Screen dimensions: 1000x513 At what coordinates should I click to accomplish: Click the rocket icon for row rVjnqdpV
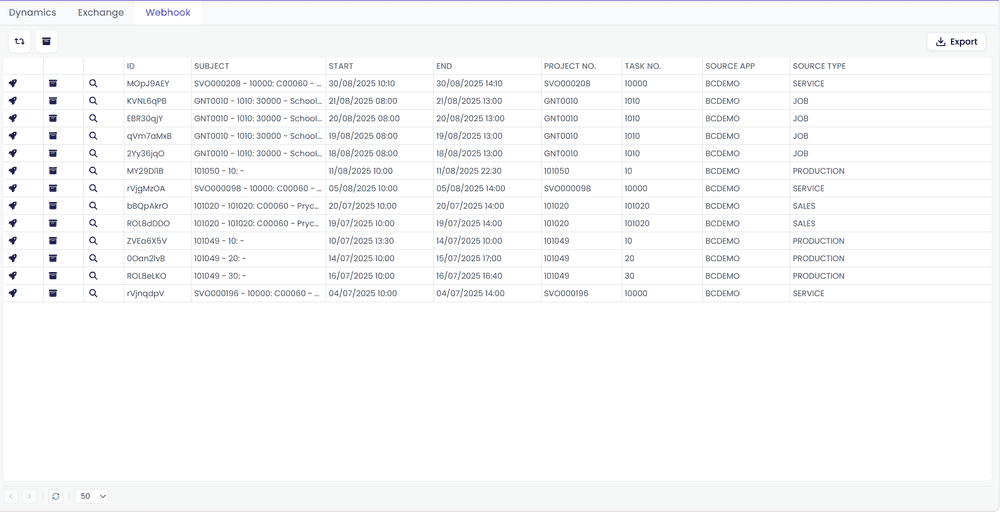pyautogui.click(x=13, y=294)
